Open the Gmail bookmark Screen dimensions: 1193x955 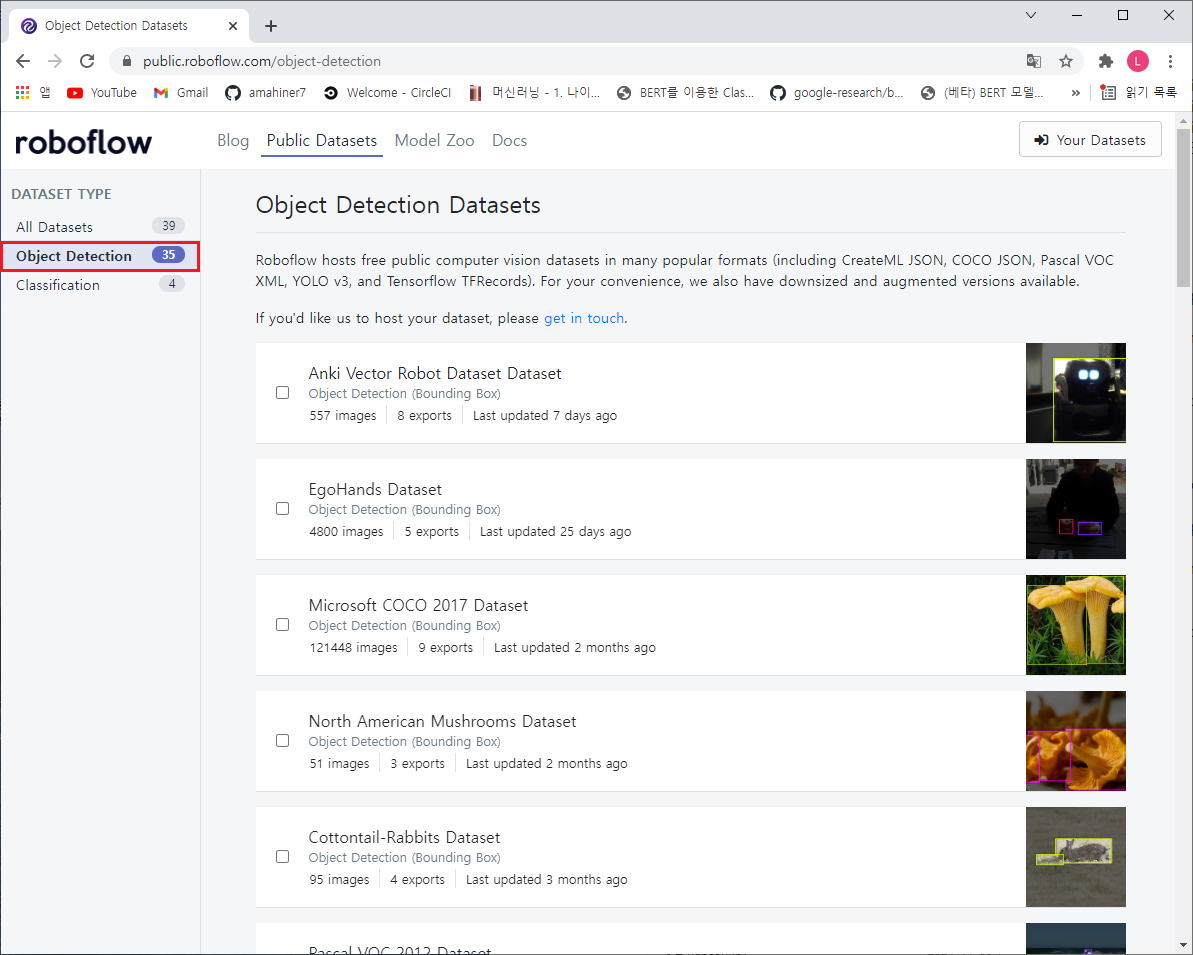coord(181,92)
